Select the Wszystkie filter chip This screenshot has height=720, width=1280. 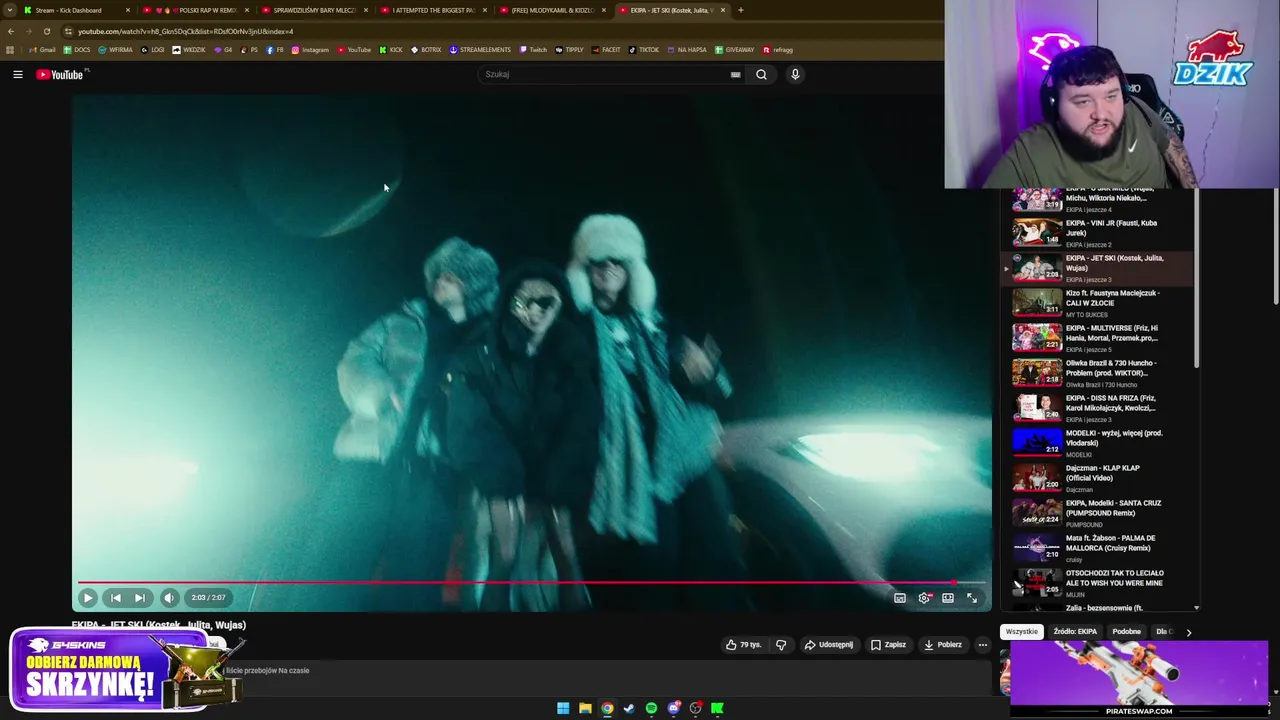pos(1022,632)
